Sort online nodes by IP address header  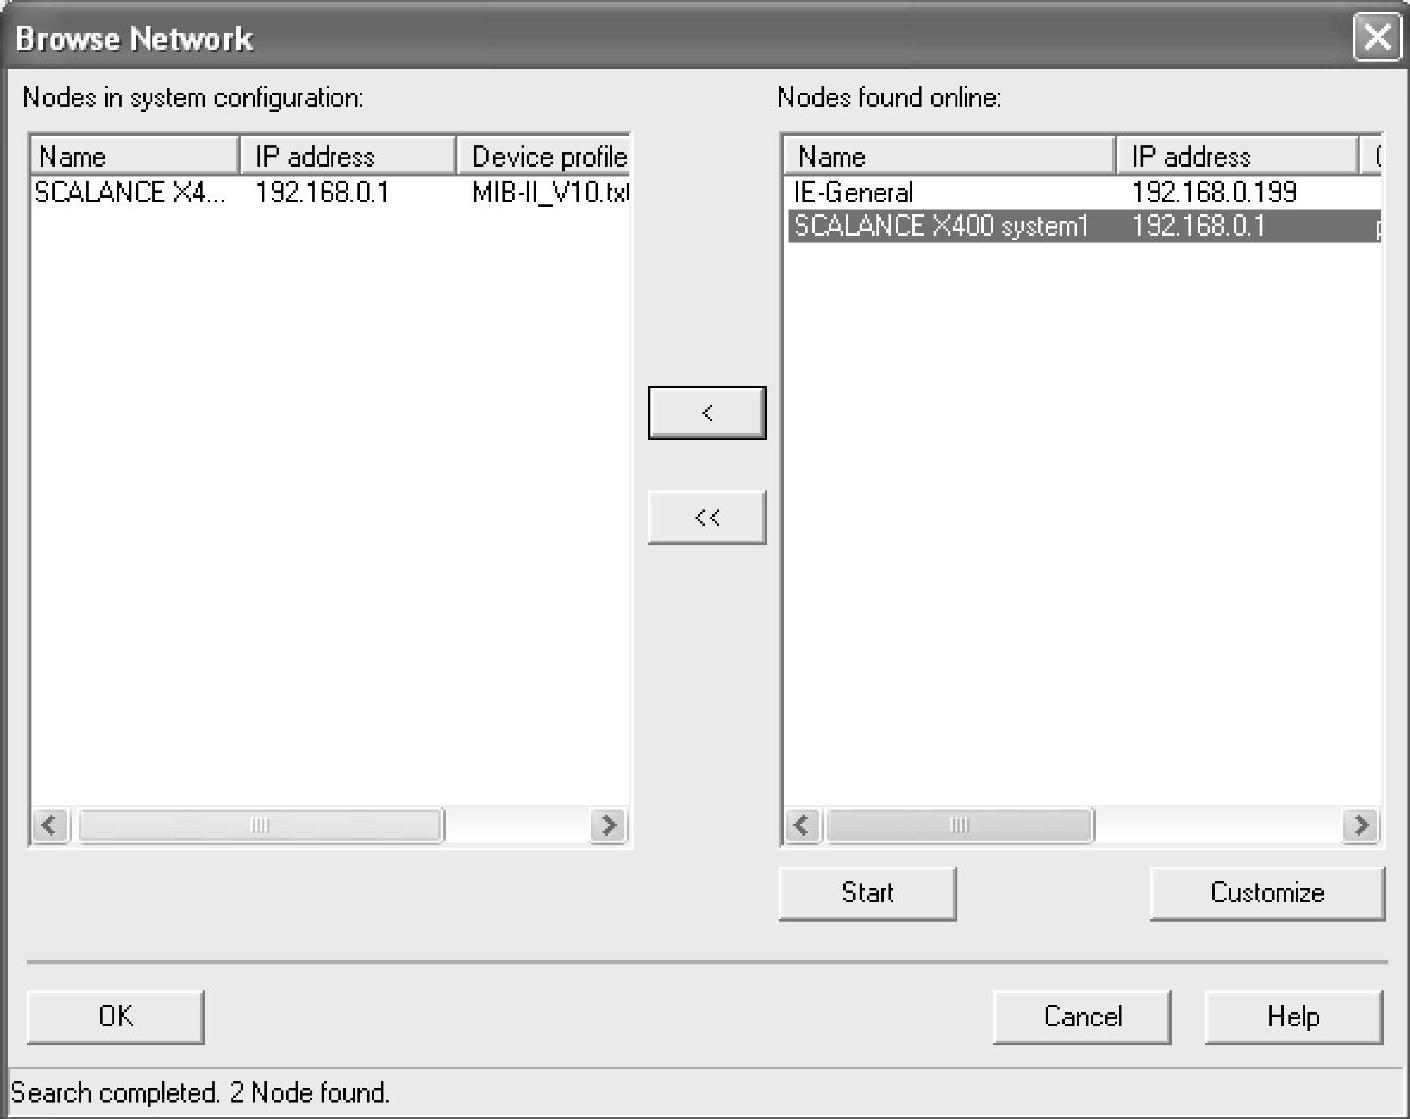[x=1237, y=156]
